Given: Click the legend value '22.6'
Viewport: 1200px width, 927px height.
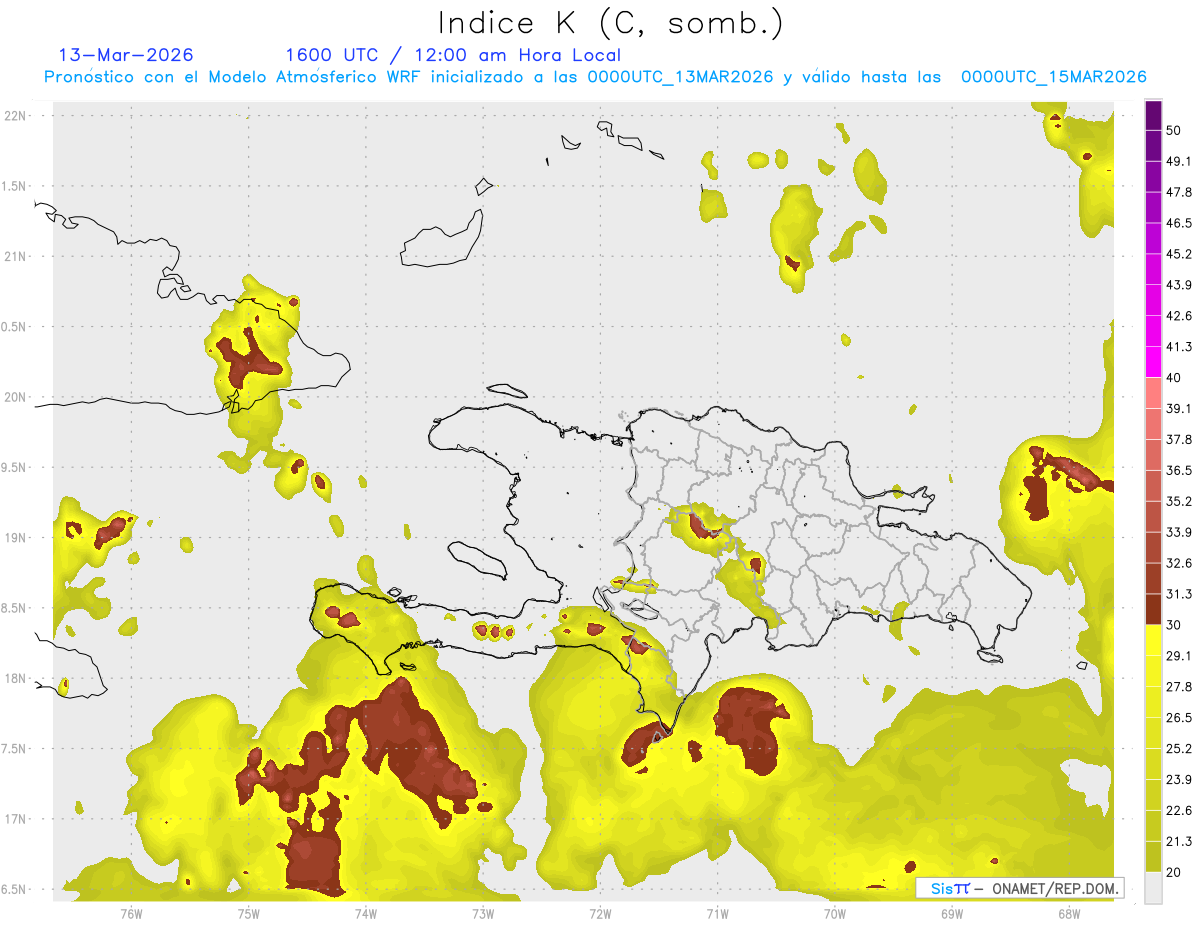Looking at the screenshot, I should pos(1179,811).
